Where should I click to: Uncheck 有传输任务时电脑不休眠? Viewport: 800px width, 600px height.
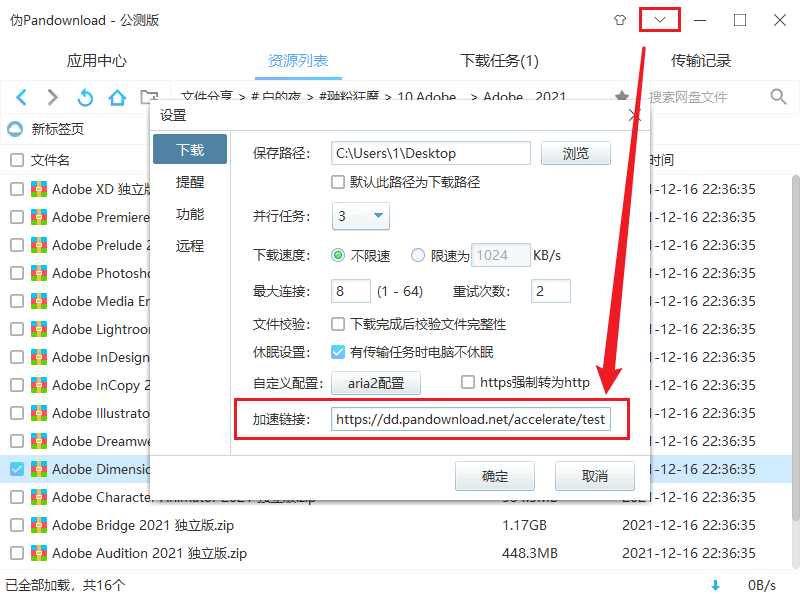pos(338,352)
